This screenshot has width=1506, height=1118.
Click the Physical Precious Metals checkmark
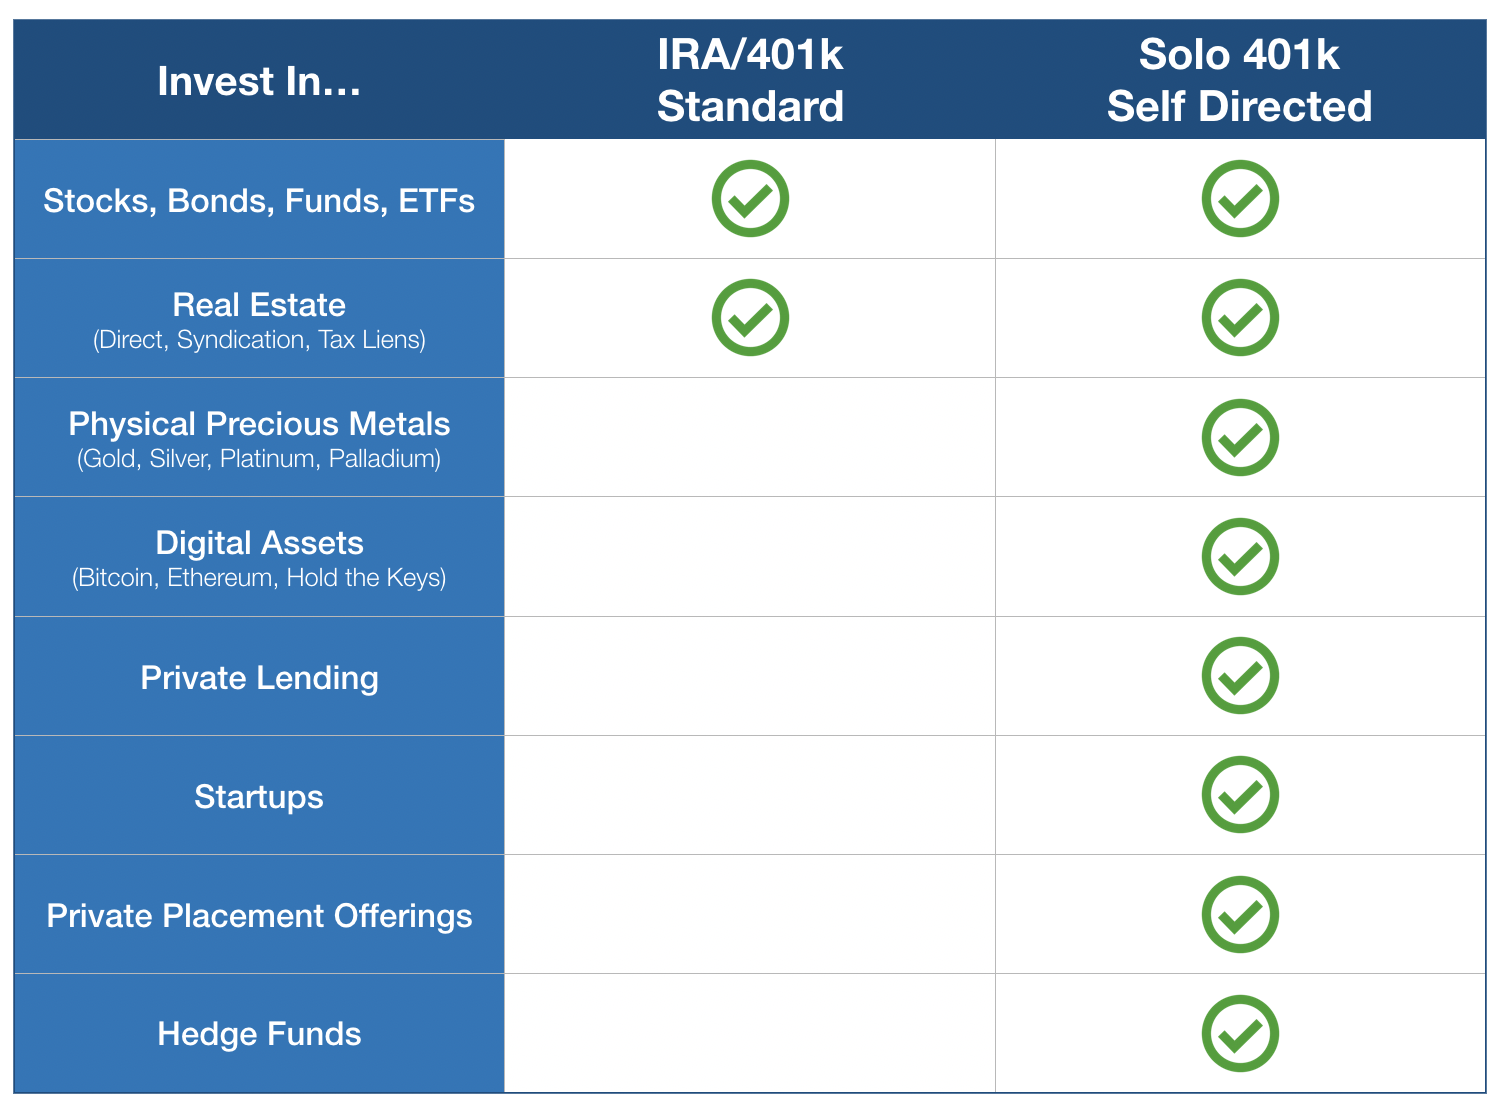click(1240, 437)
